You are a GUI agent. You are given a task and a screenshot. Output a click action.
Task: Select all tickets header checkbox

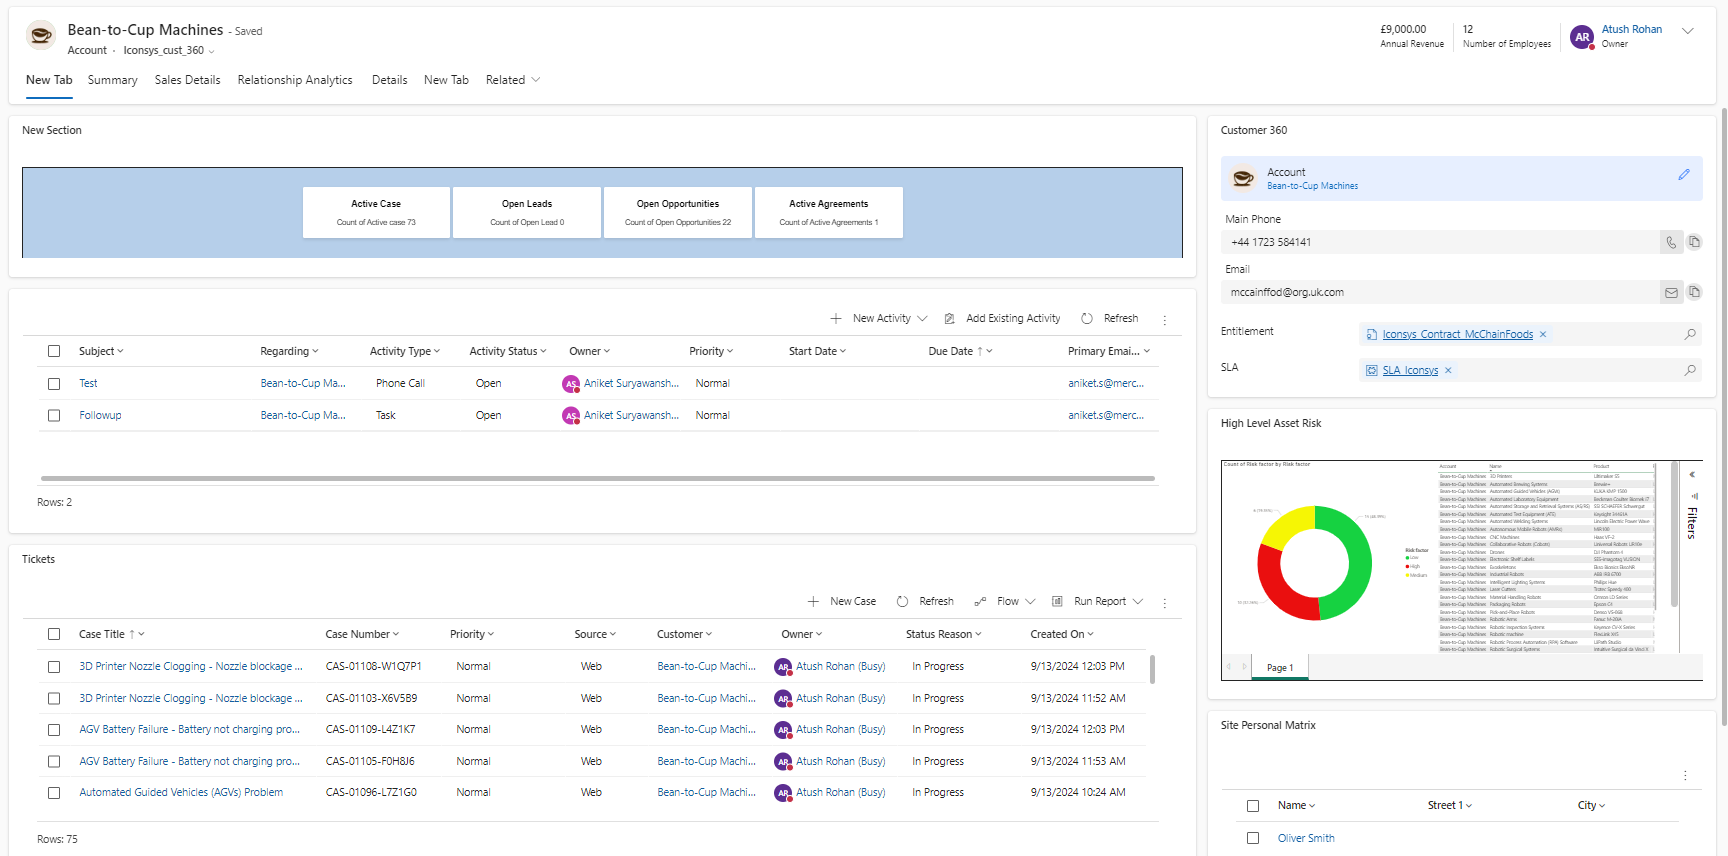tap(54, 634)
